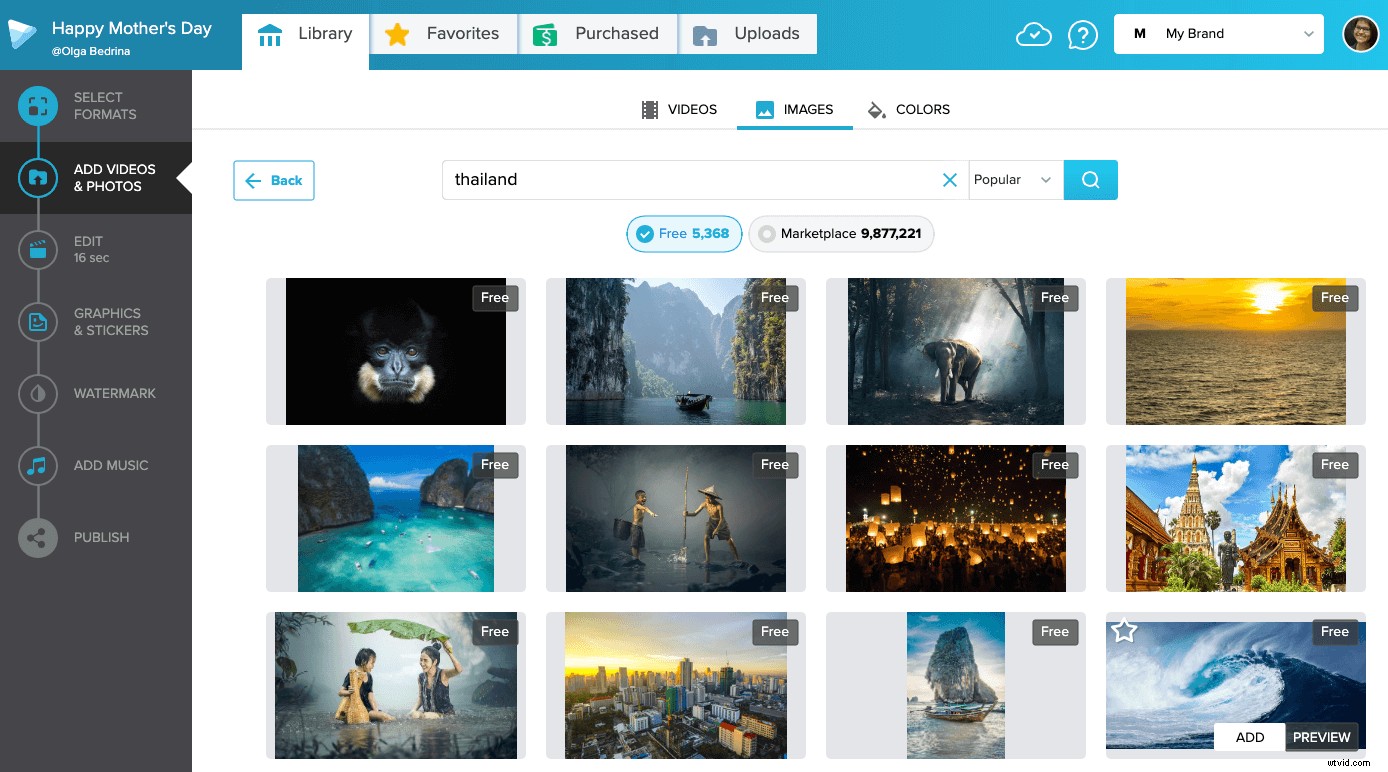Open Graphics & Stickers panel
Screen dimensions: 1388x772
point(97,321)
